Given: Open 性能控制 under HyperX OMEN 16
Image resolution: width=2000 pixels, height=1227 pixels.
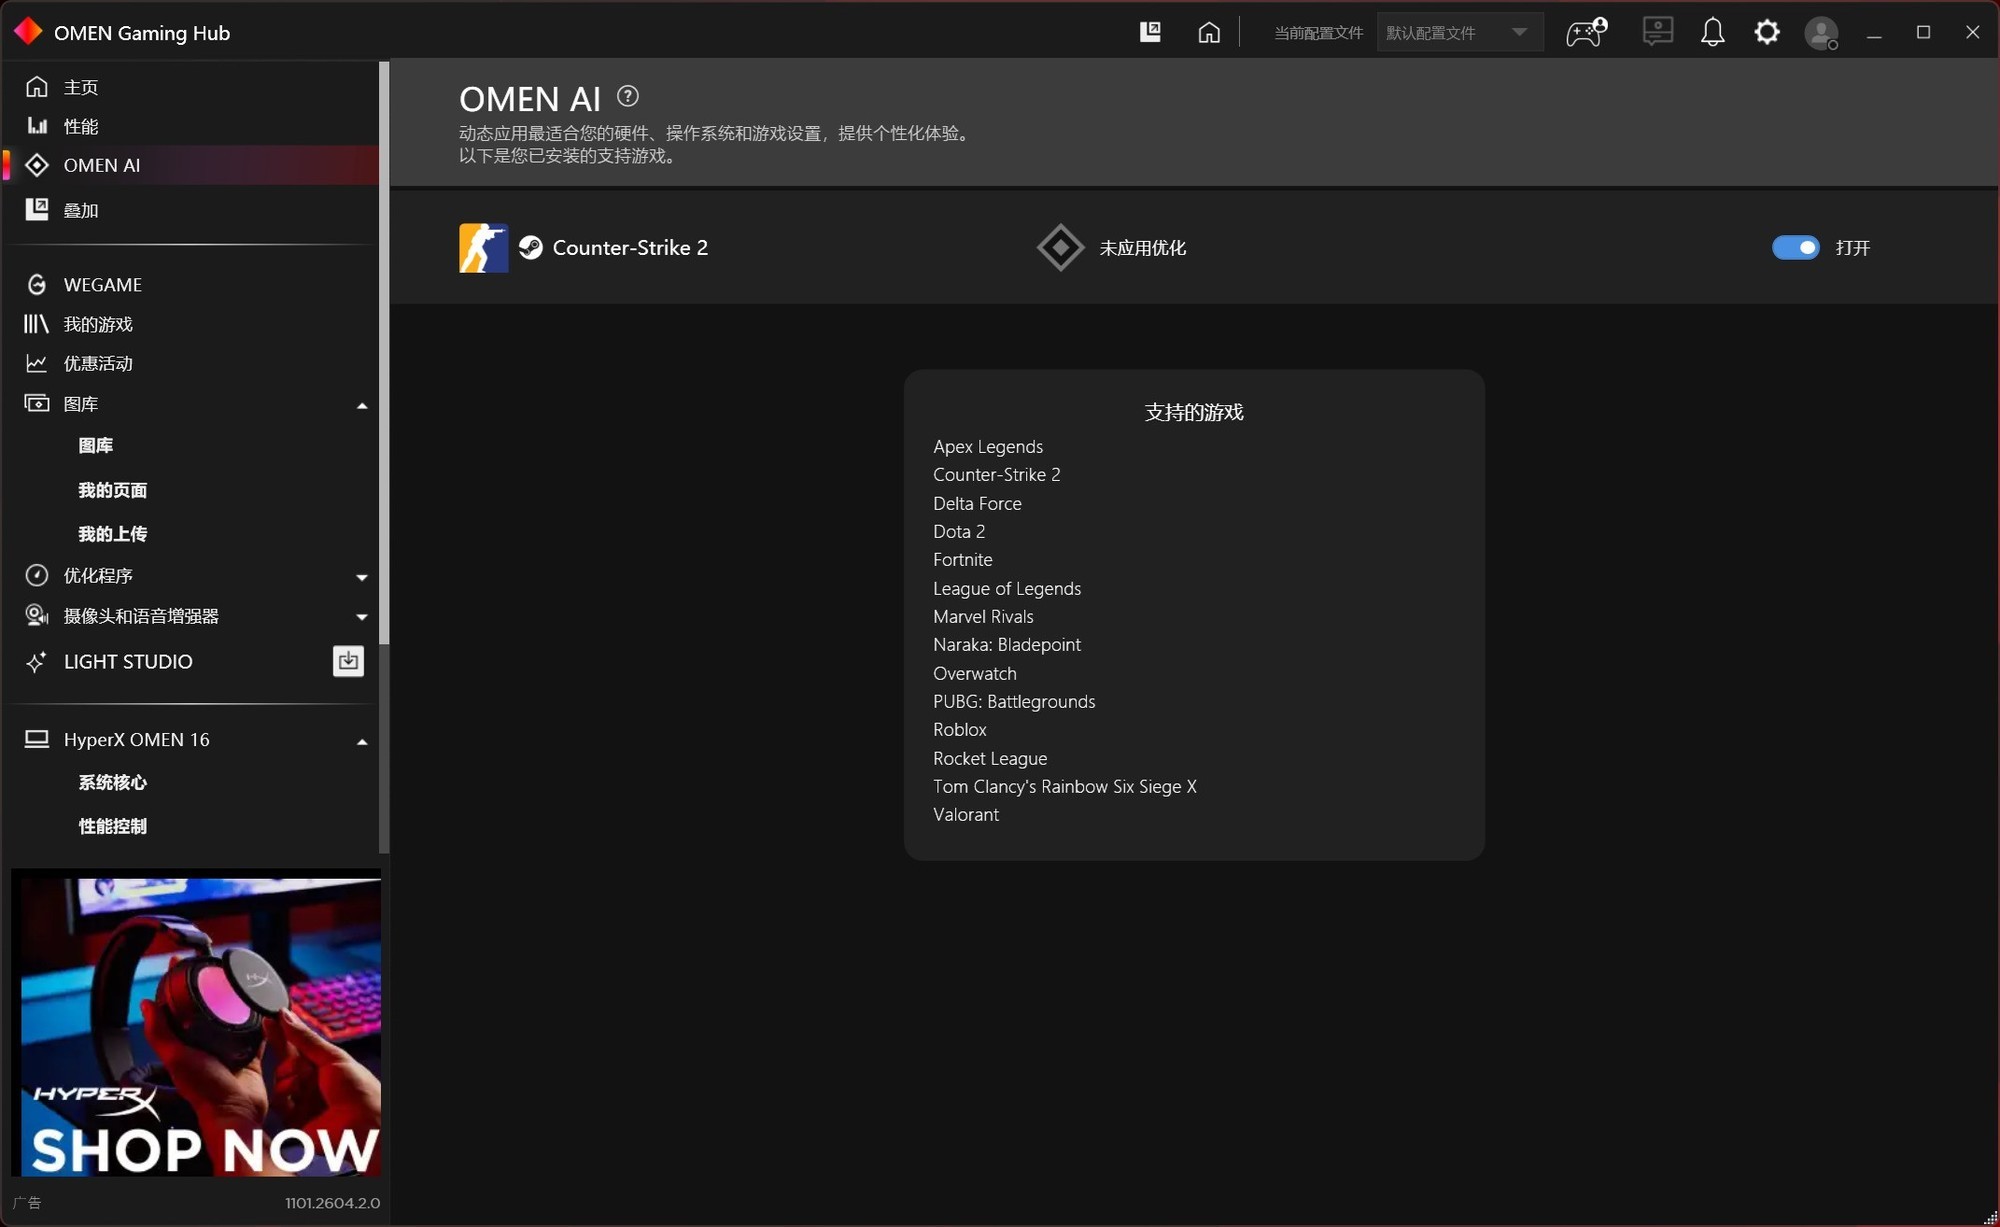Looking at the screenshot, I should point(113,826).
